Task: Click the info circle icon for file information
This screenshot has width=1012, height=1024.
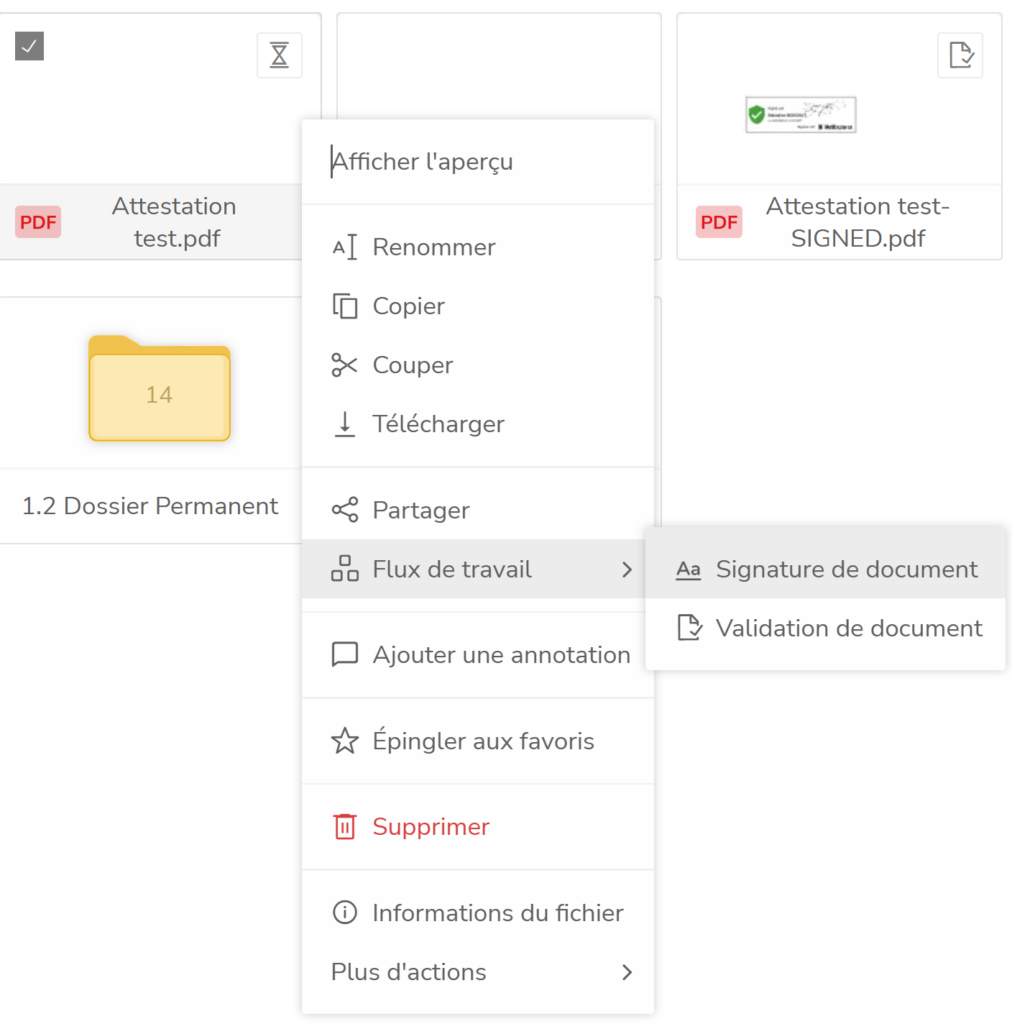Action: [344, 913]
